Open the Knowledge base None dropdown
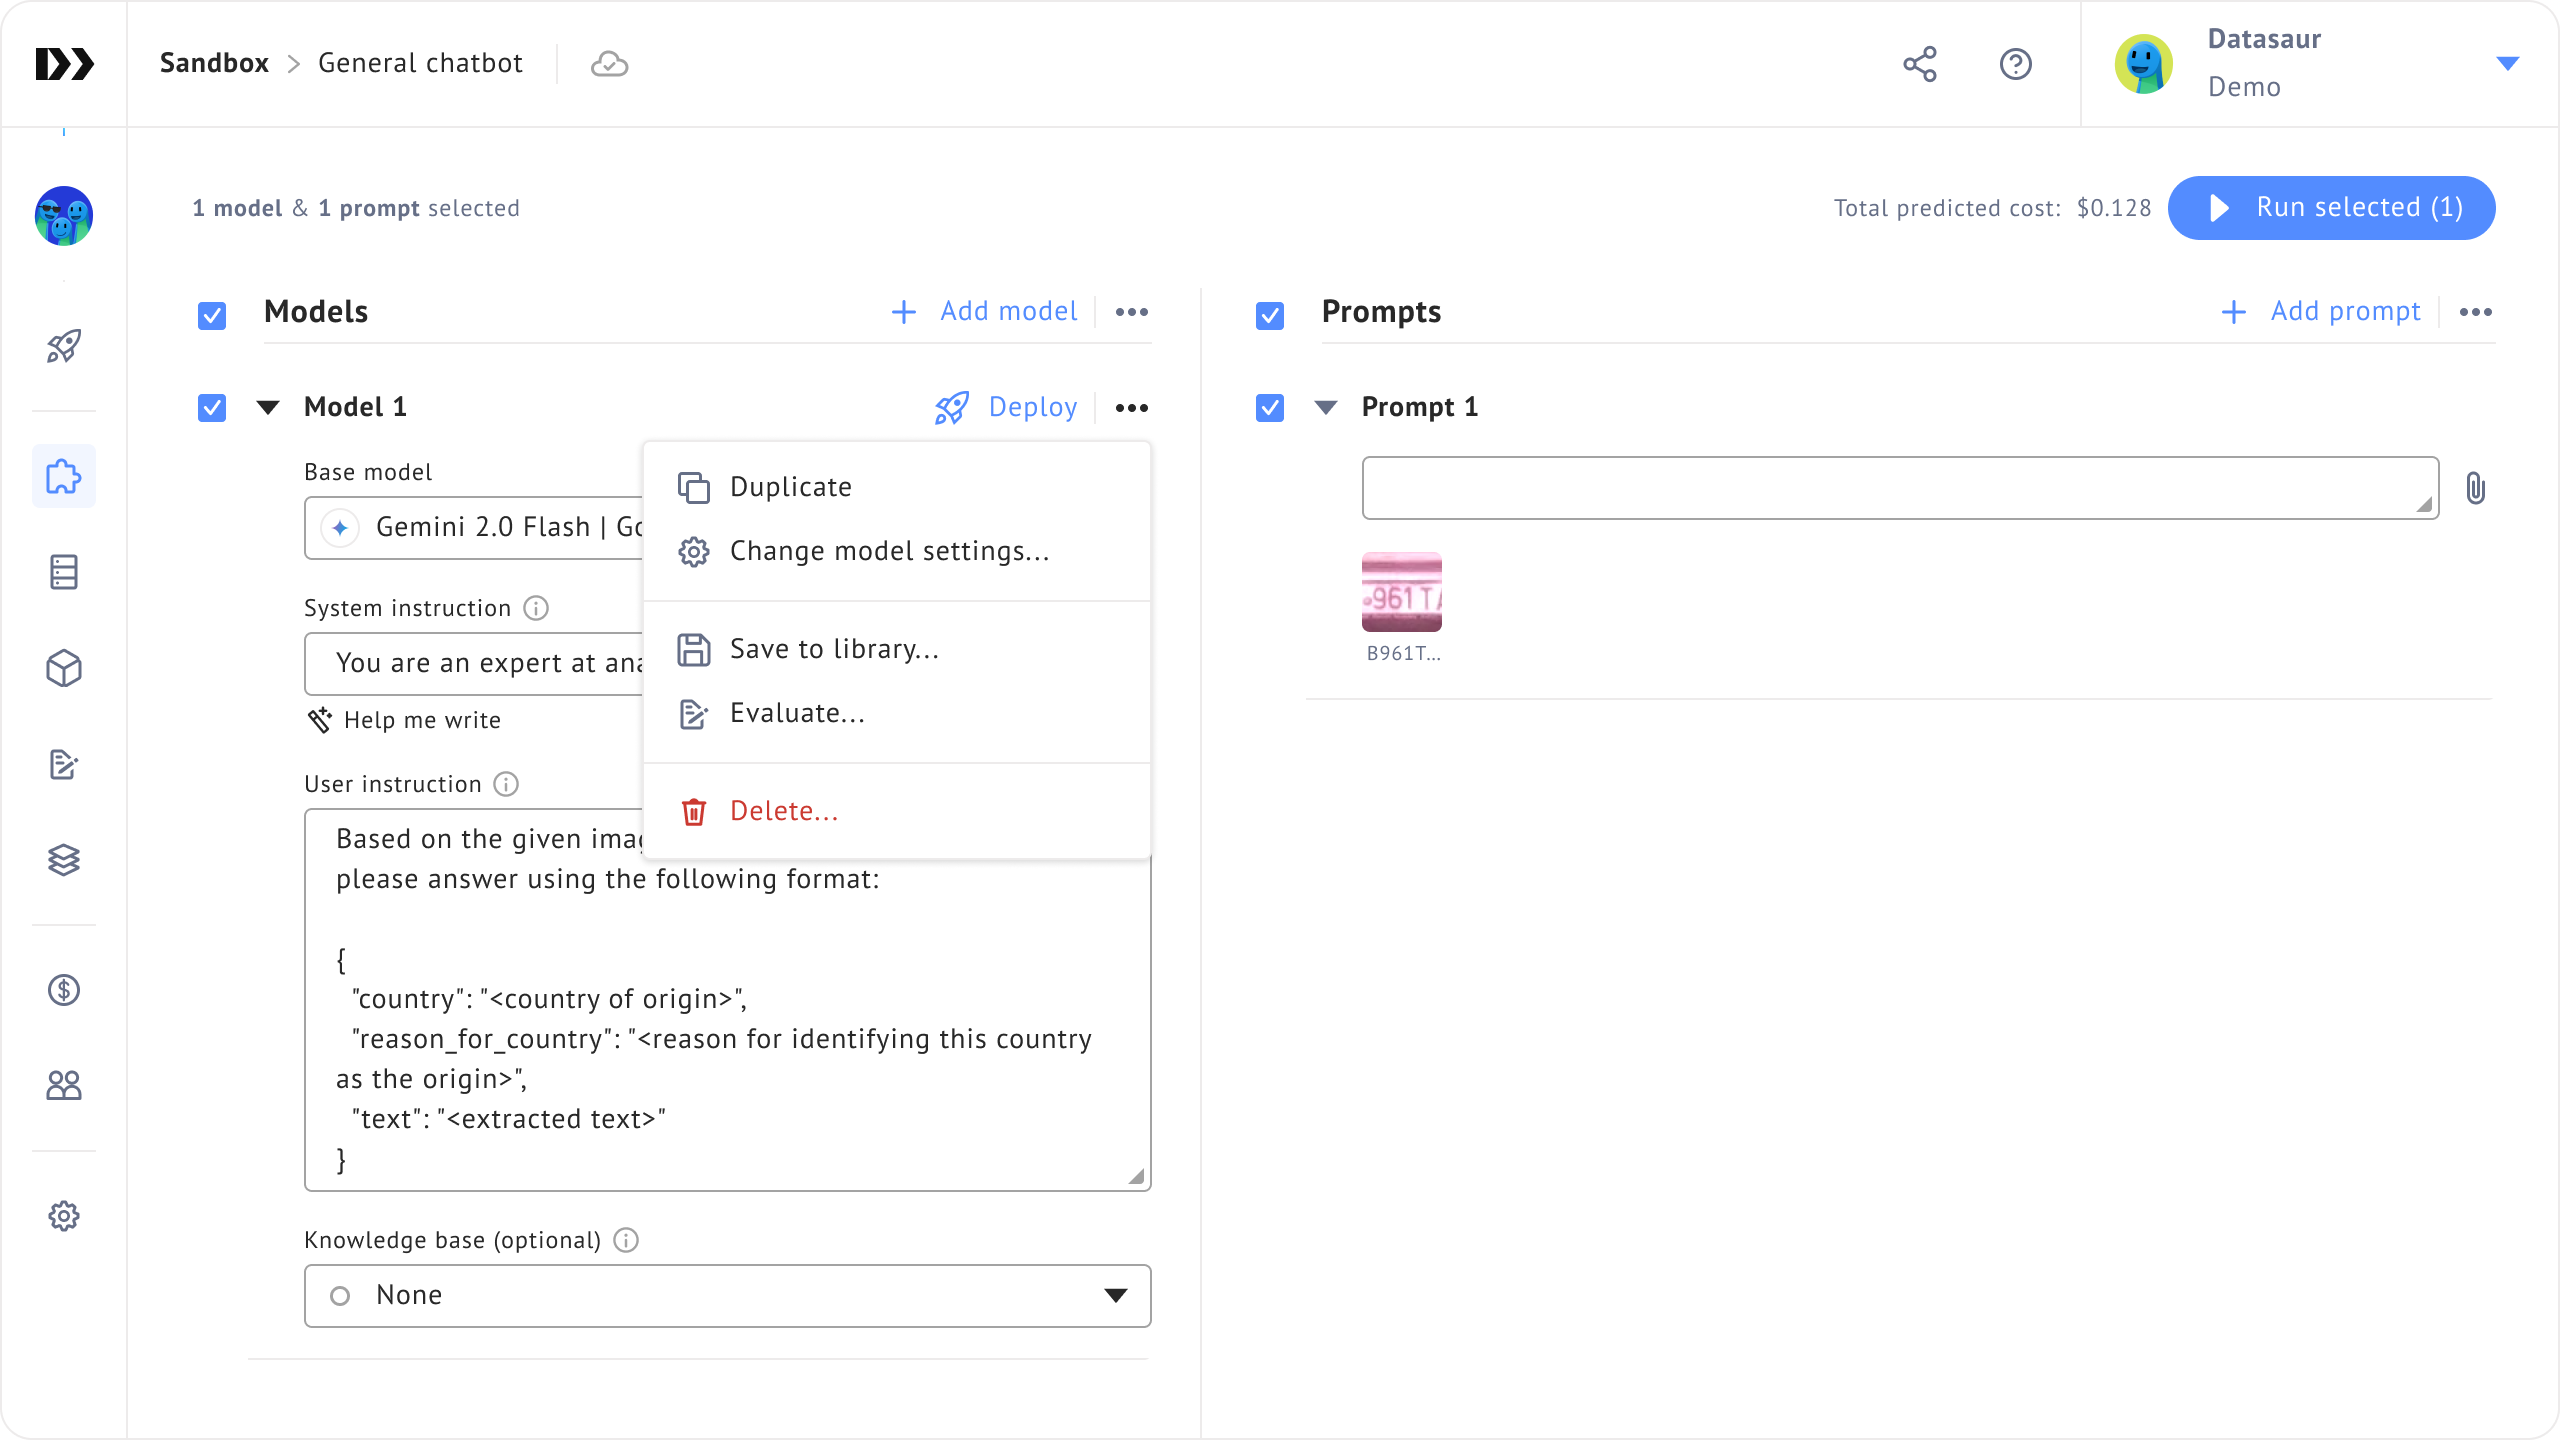 [727, 1296]
